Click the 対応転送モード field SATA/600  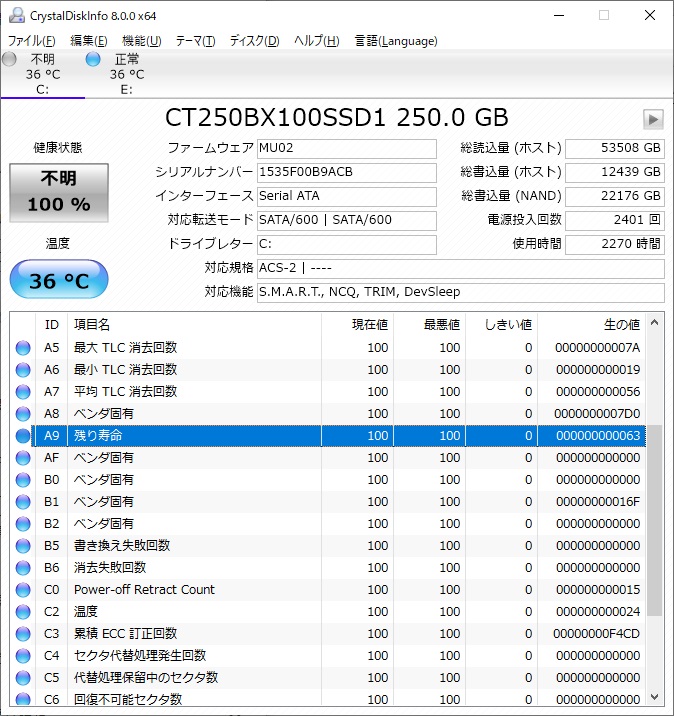[x=347, y=221]
